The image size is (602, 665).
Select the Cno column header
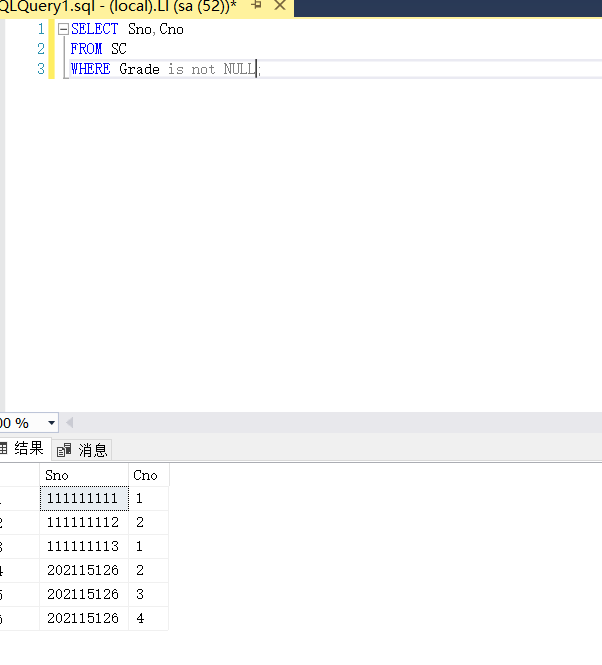(x=148, y=475)
